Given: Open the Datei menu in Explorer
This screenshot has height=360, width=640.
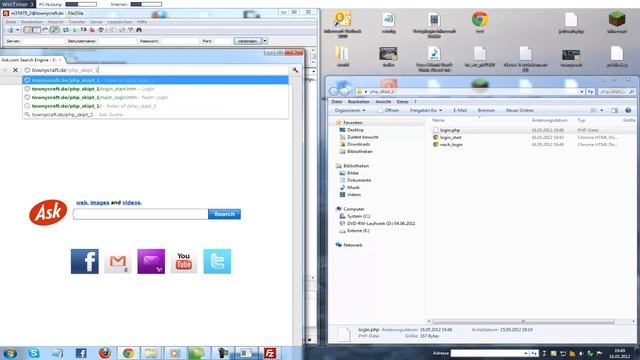Looking at the screenshot, I should coord(337,102).
